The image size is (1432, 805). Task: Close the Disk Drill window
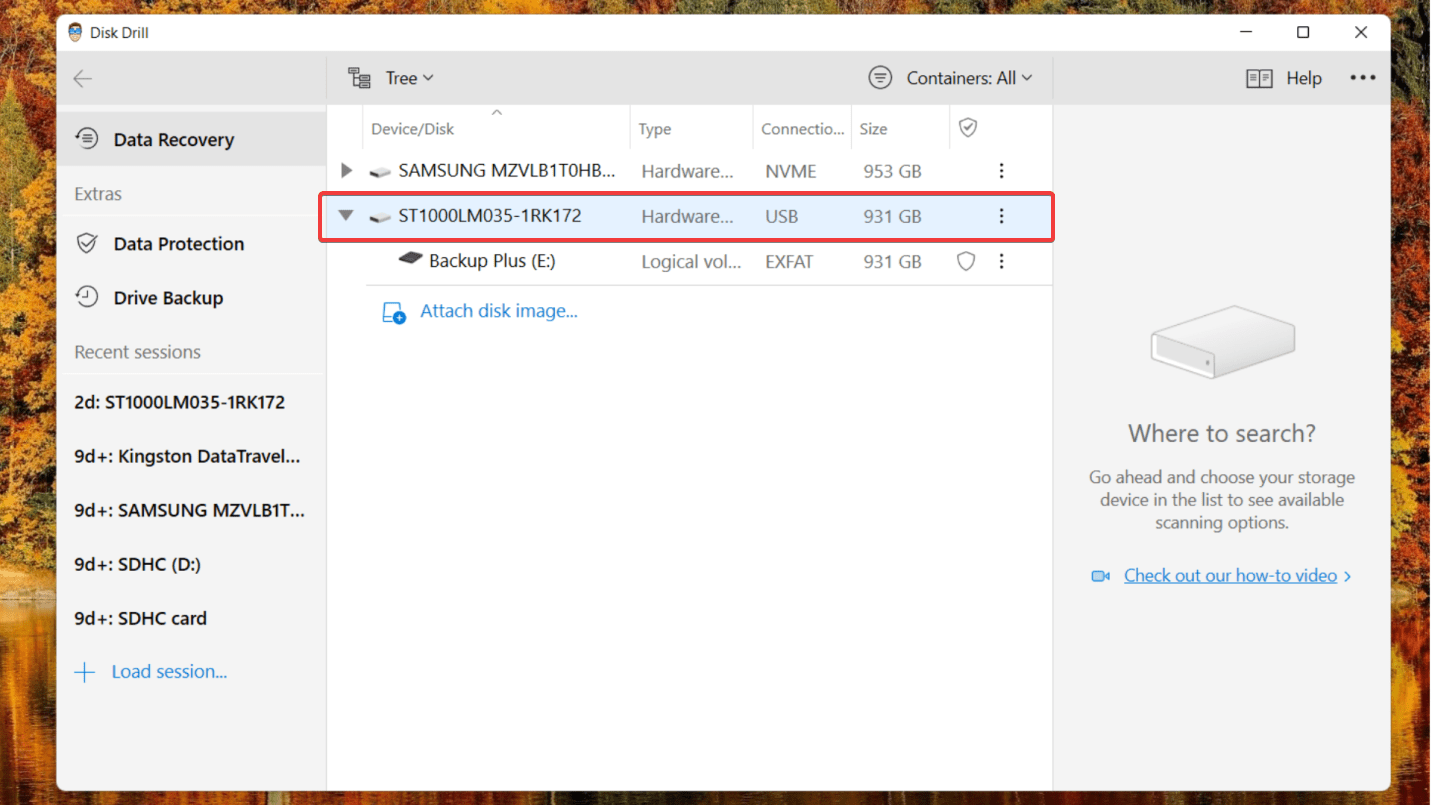click(1361, 33)
